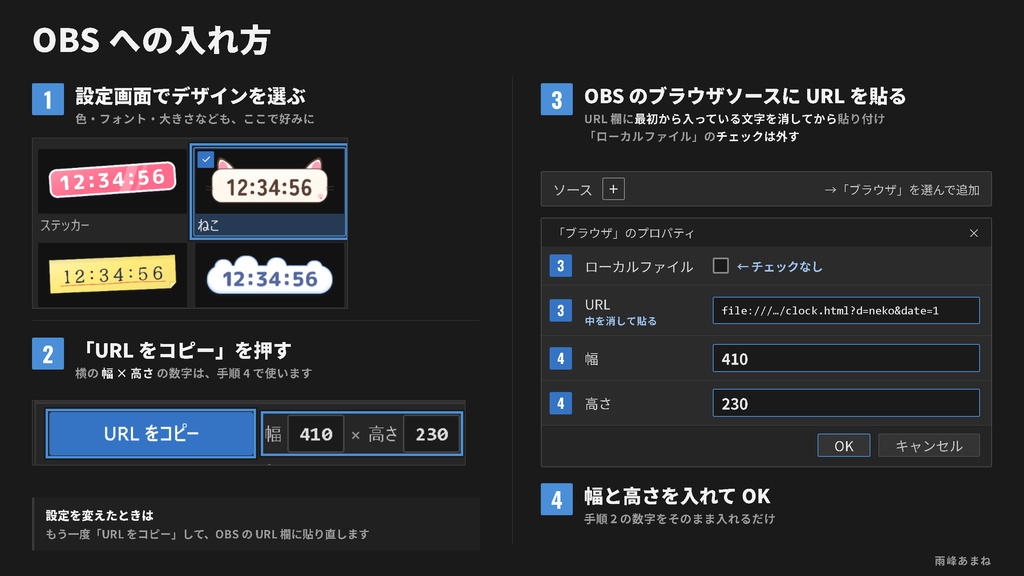Image resolution: width=1024 pixels, height=576 pixels.
Task: Click the 高さ 230 field beside URL をコピー
Action: (431, 434)
